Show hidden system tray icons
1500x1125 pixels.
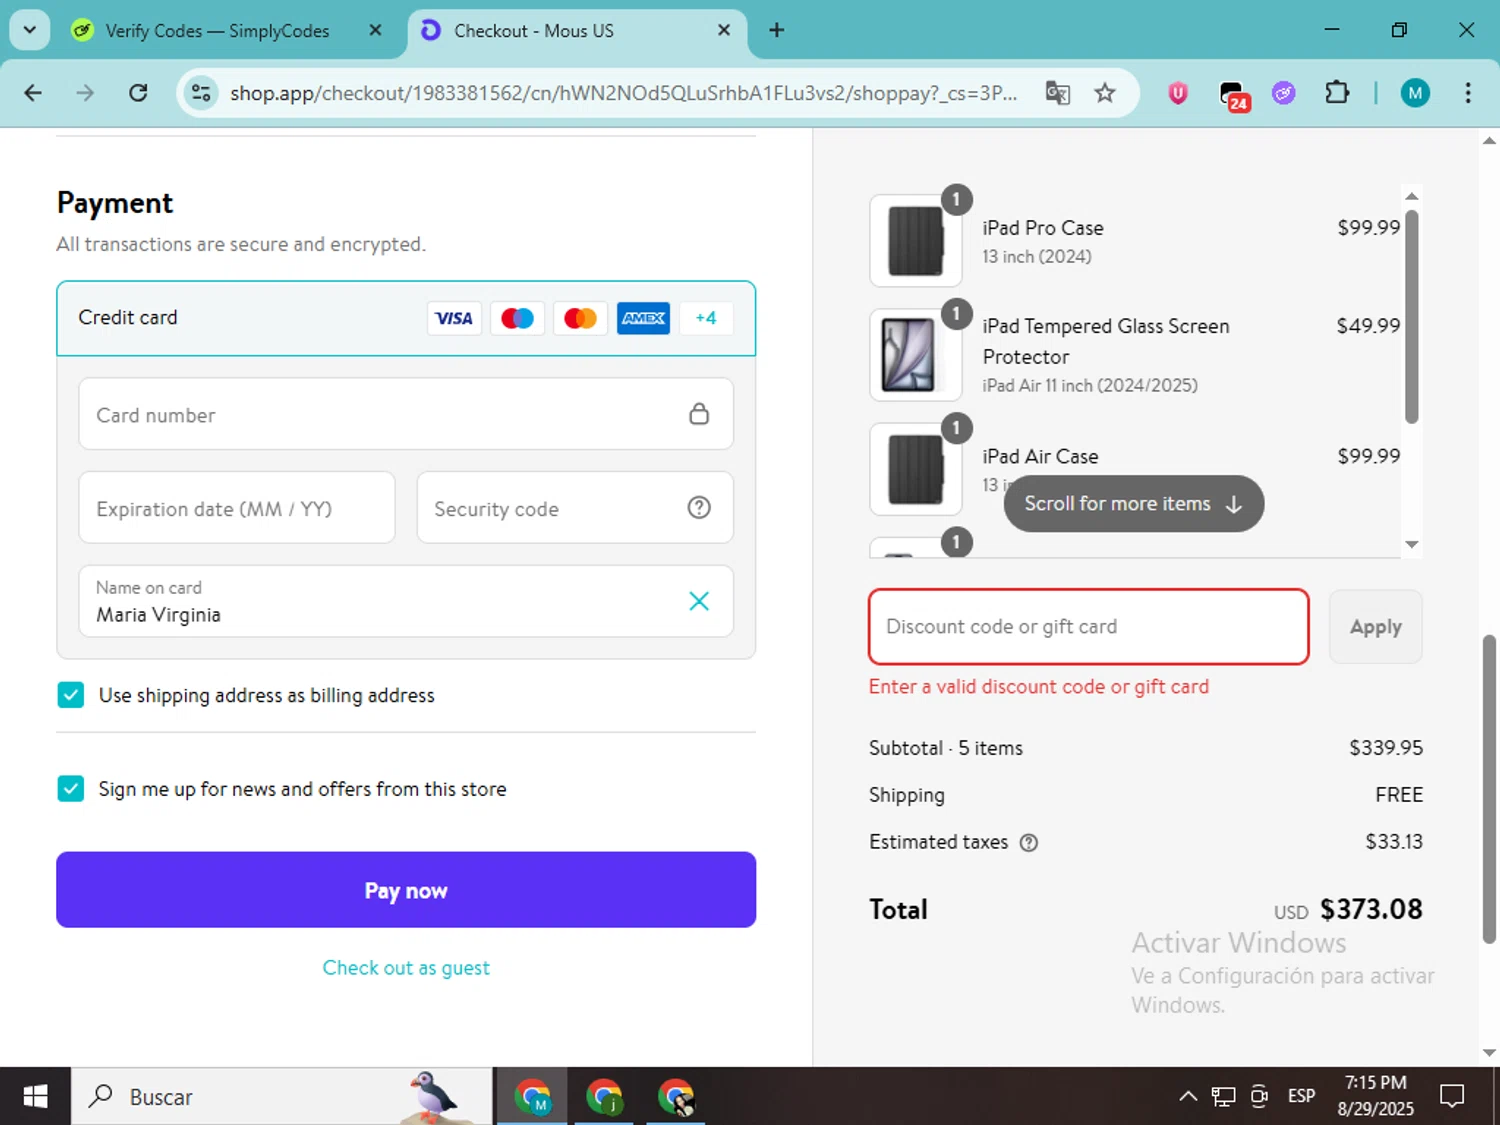(x=1188, y=1097)
